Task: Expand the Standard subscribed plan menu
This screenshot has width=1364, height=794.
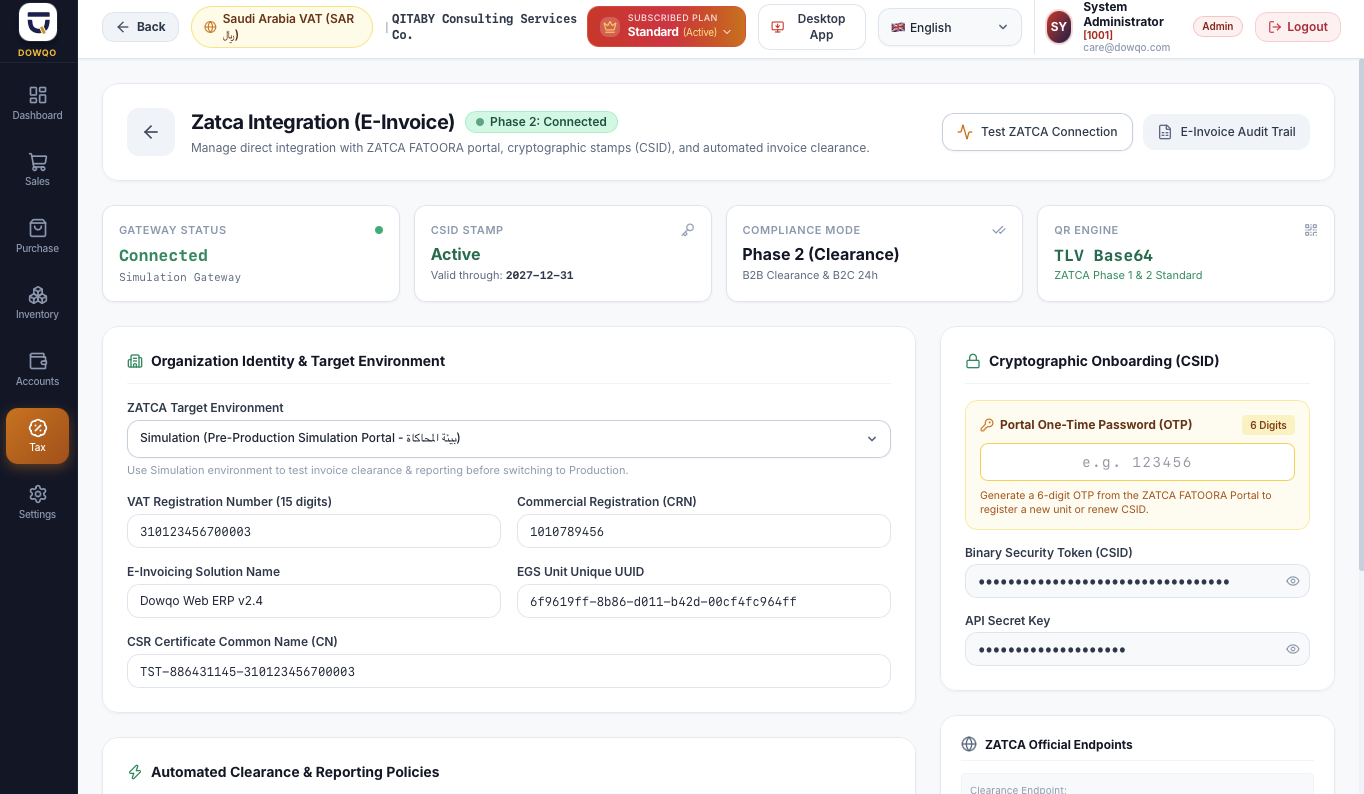Action: tap(667, 27)
